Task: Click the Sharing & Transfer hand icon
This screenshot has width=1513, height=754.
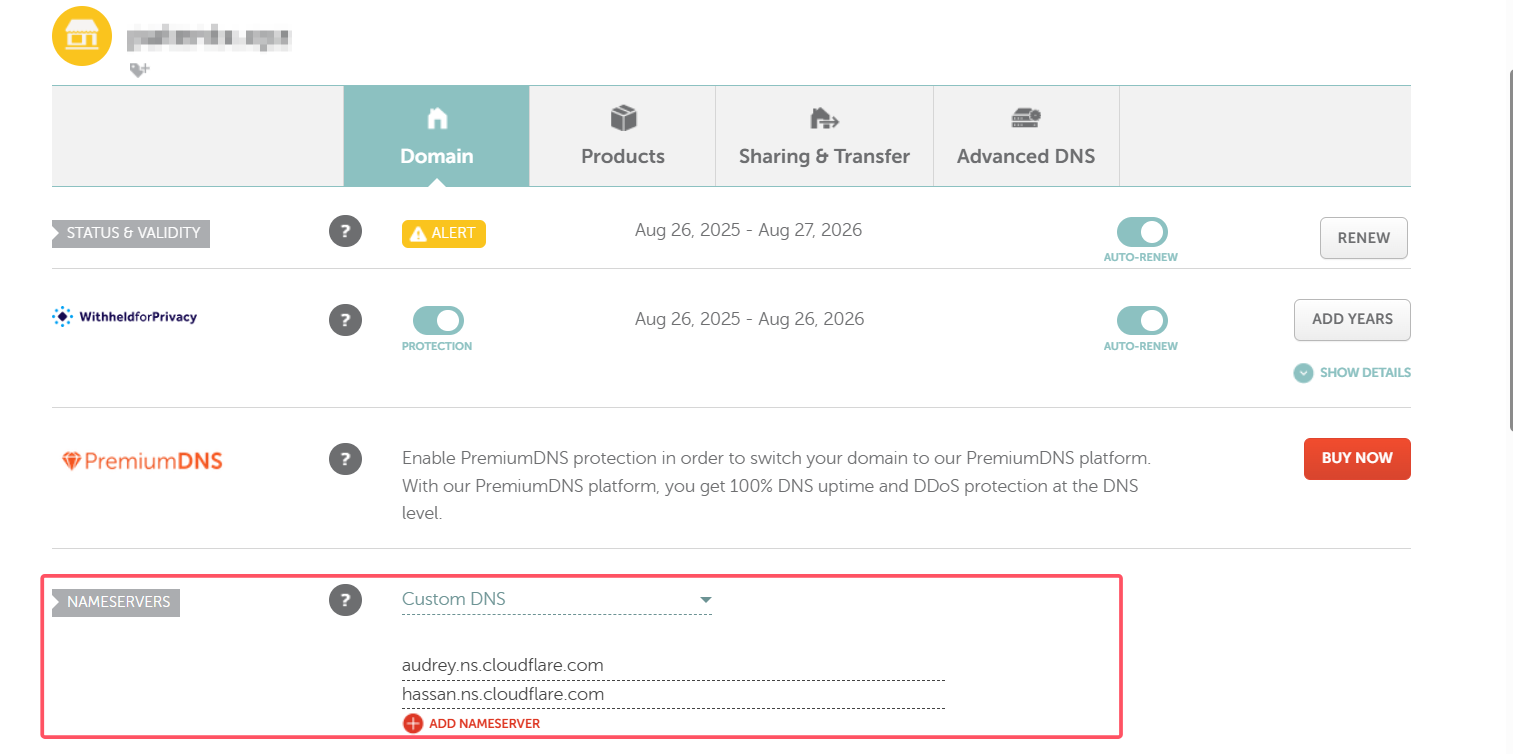Action: click(823, 116)
